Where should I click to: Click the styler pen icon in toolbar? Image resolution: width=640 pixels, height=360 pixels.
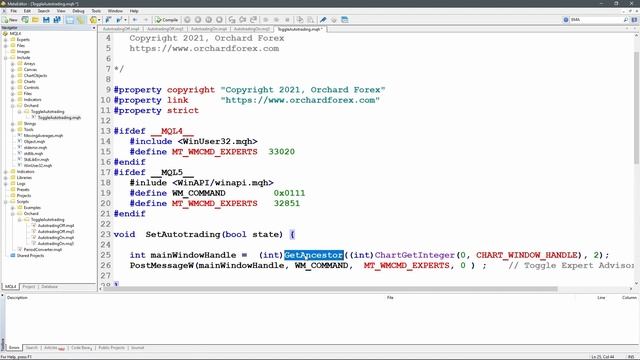[x=323, y=20]
